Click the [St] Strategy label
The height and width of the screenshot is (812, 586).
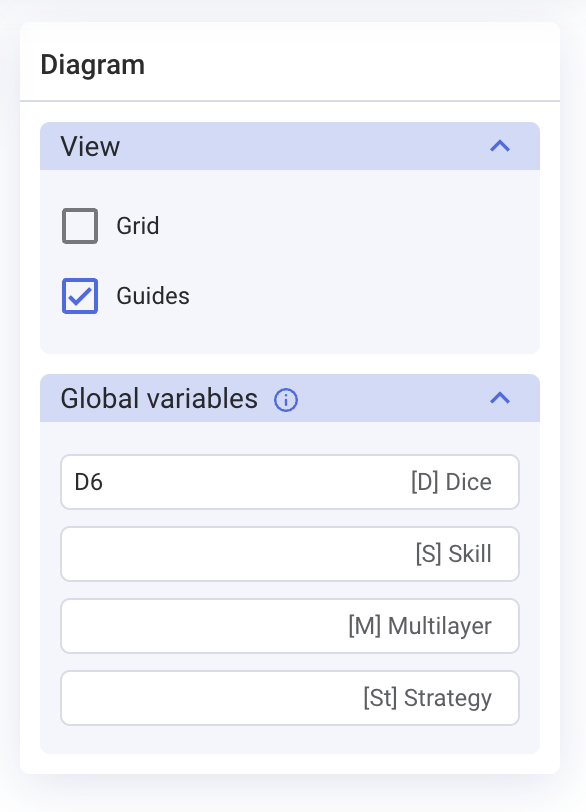pyautogui.click(x=428, y=698)
